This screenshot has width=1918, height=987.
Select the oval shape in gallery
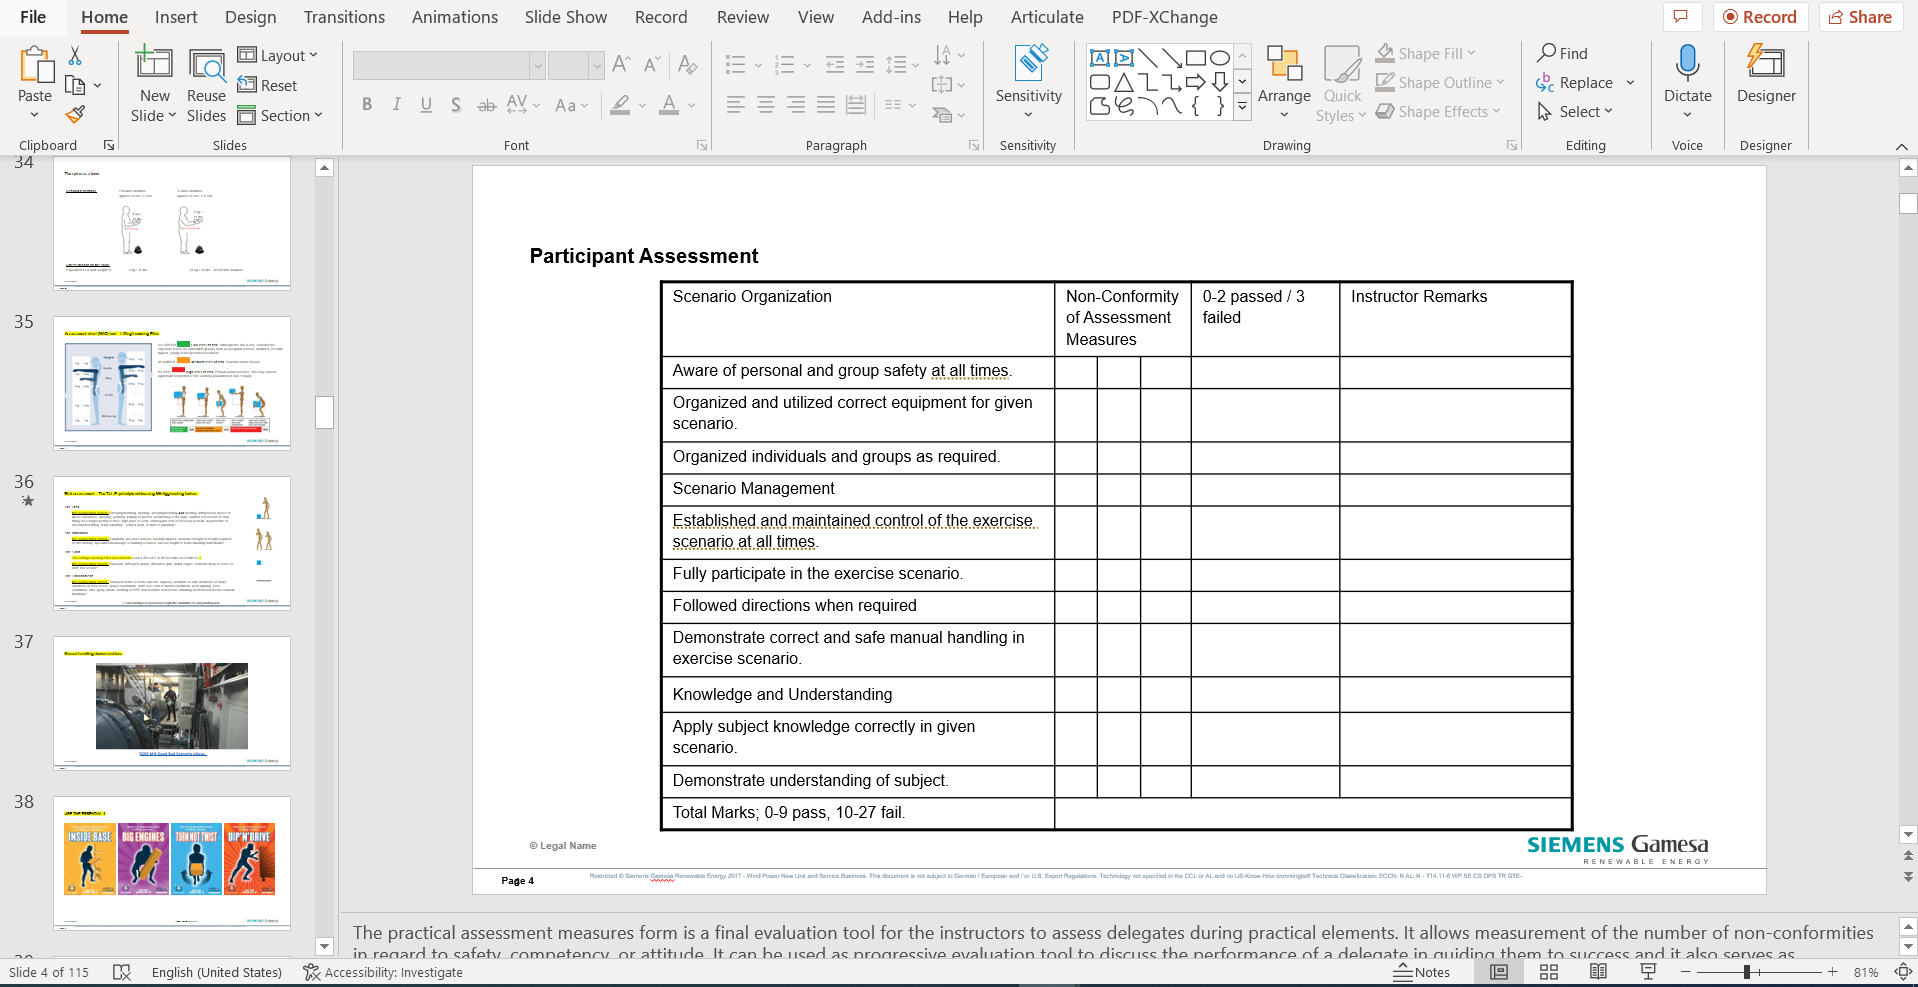(x=1220, y=58)
